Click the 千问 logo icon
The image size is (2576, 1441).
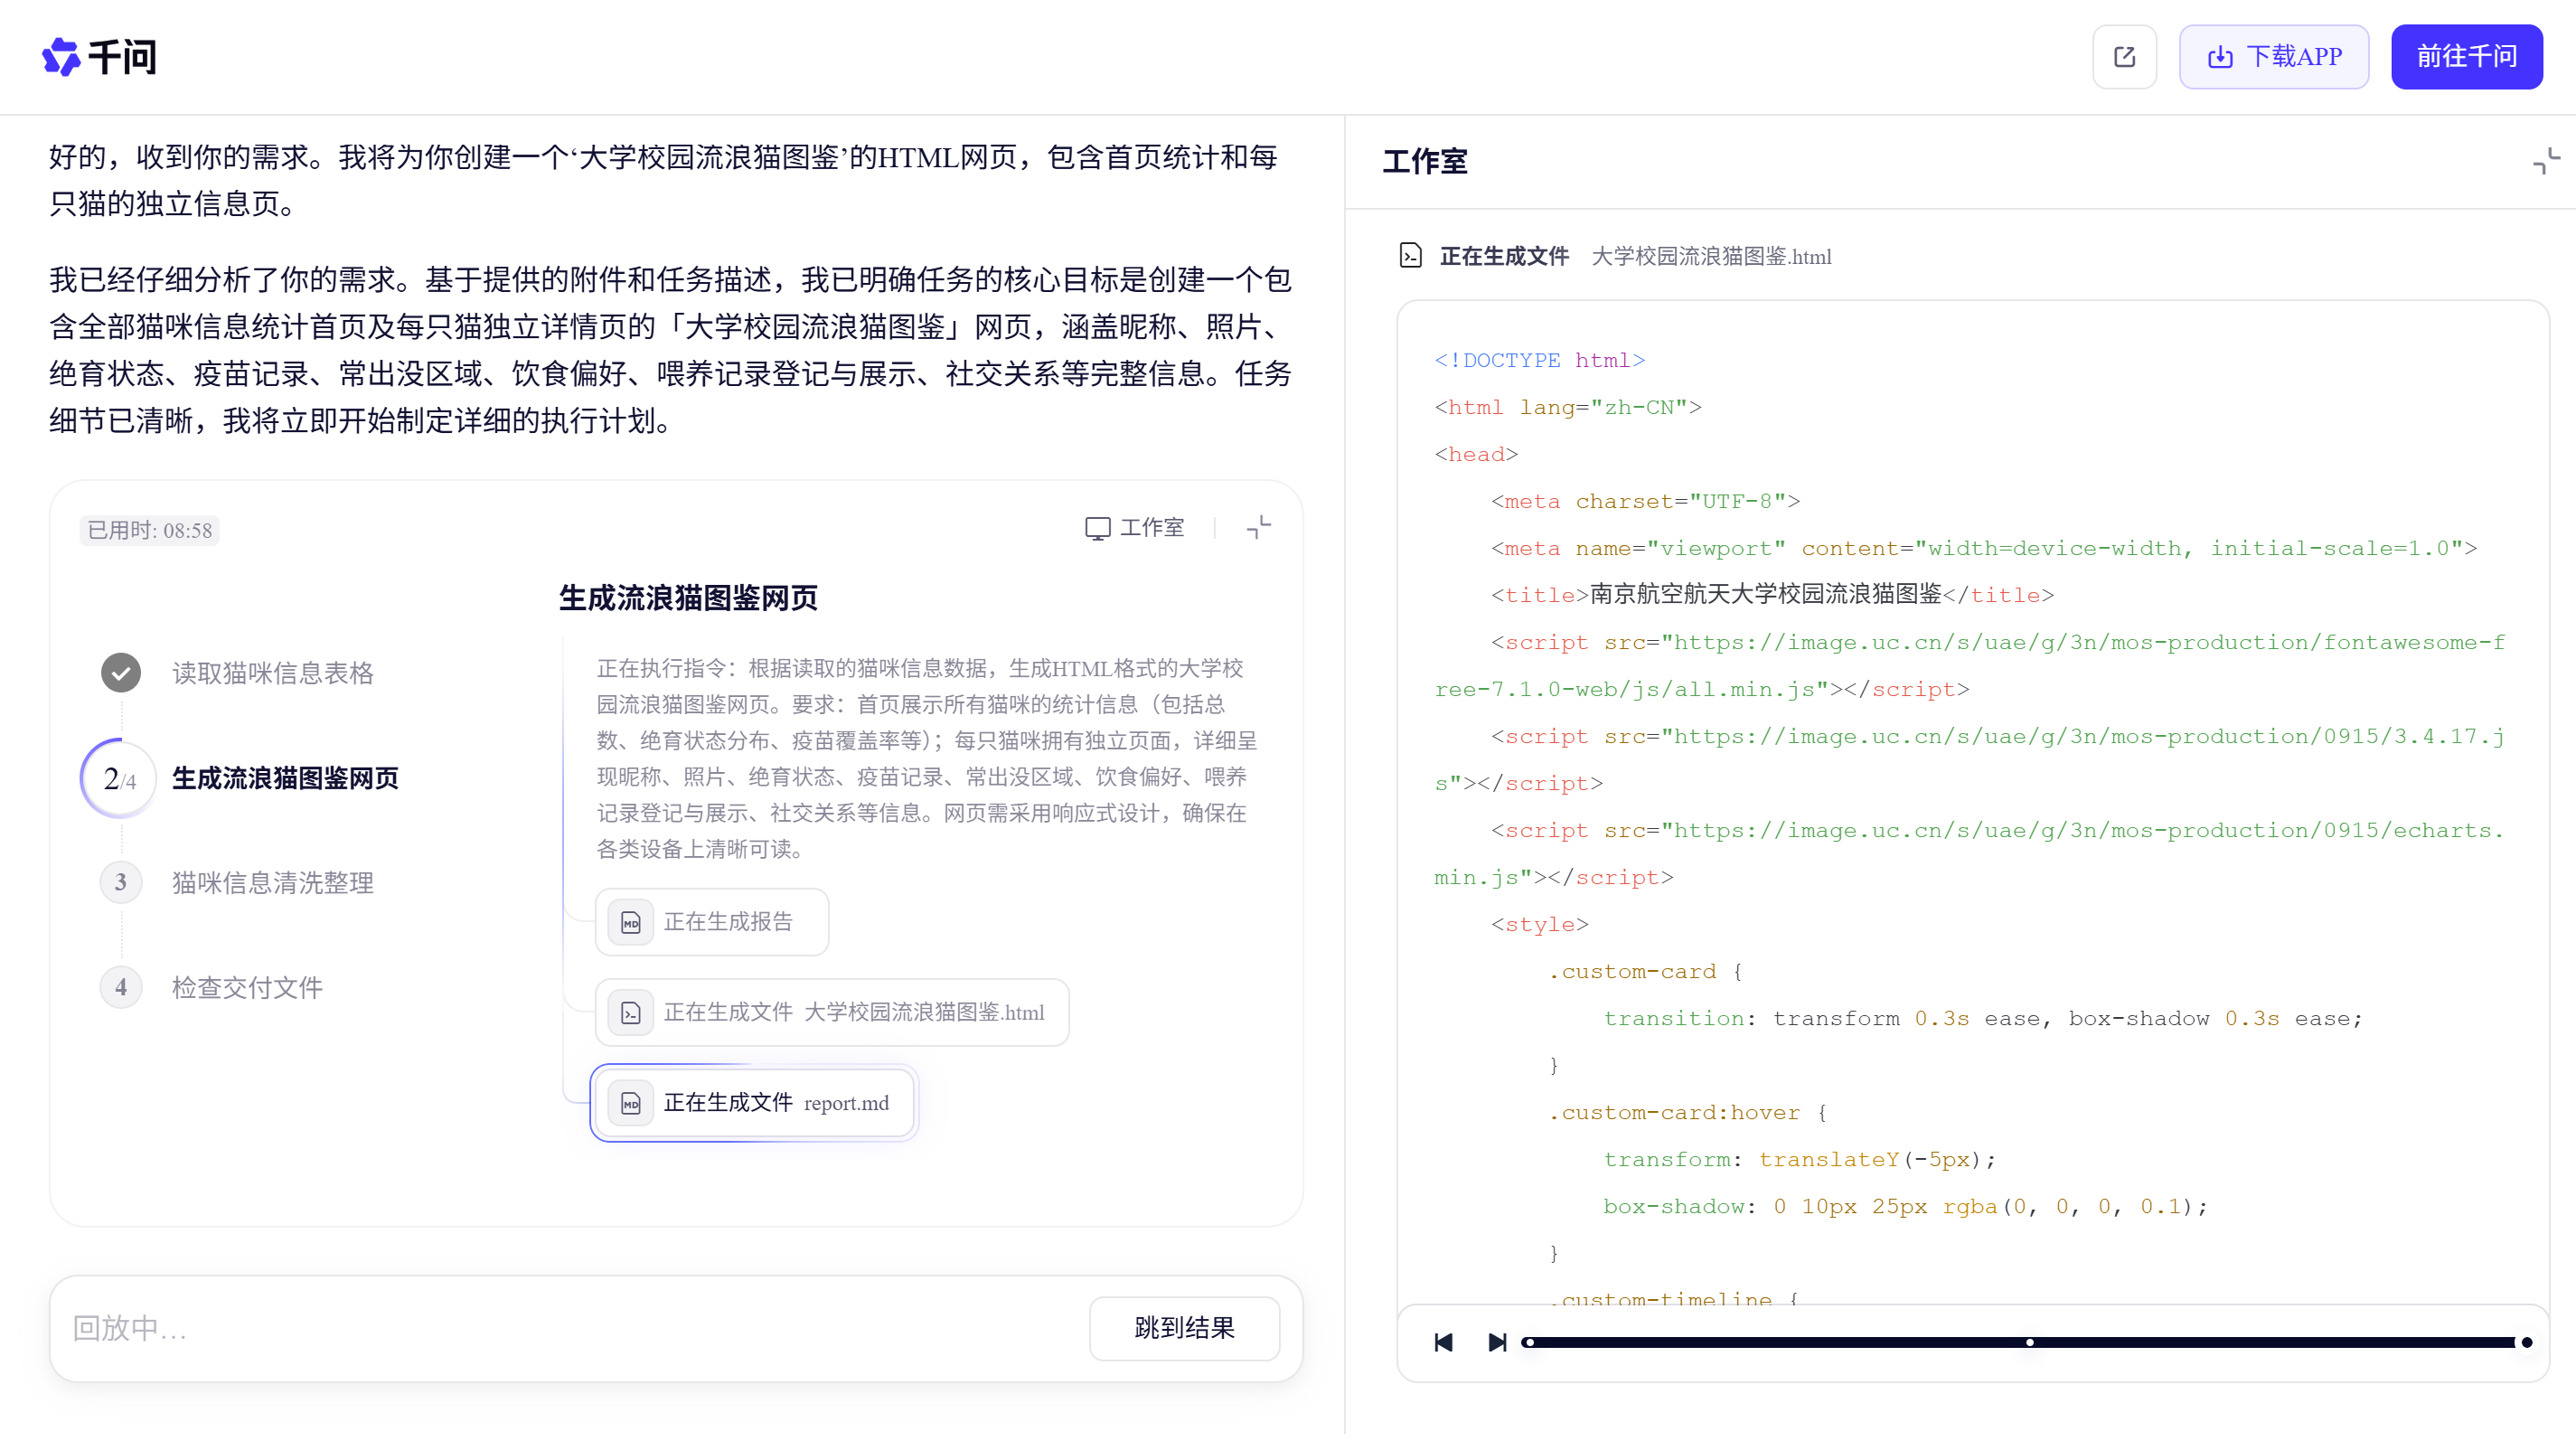61,57
